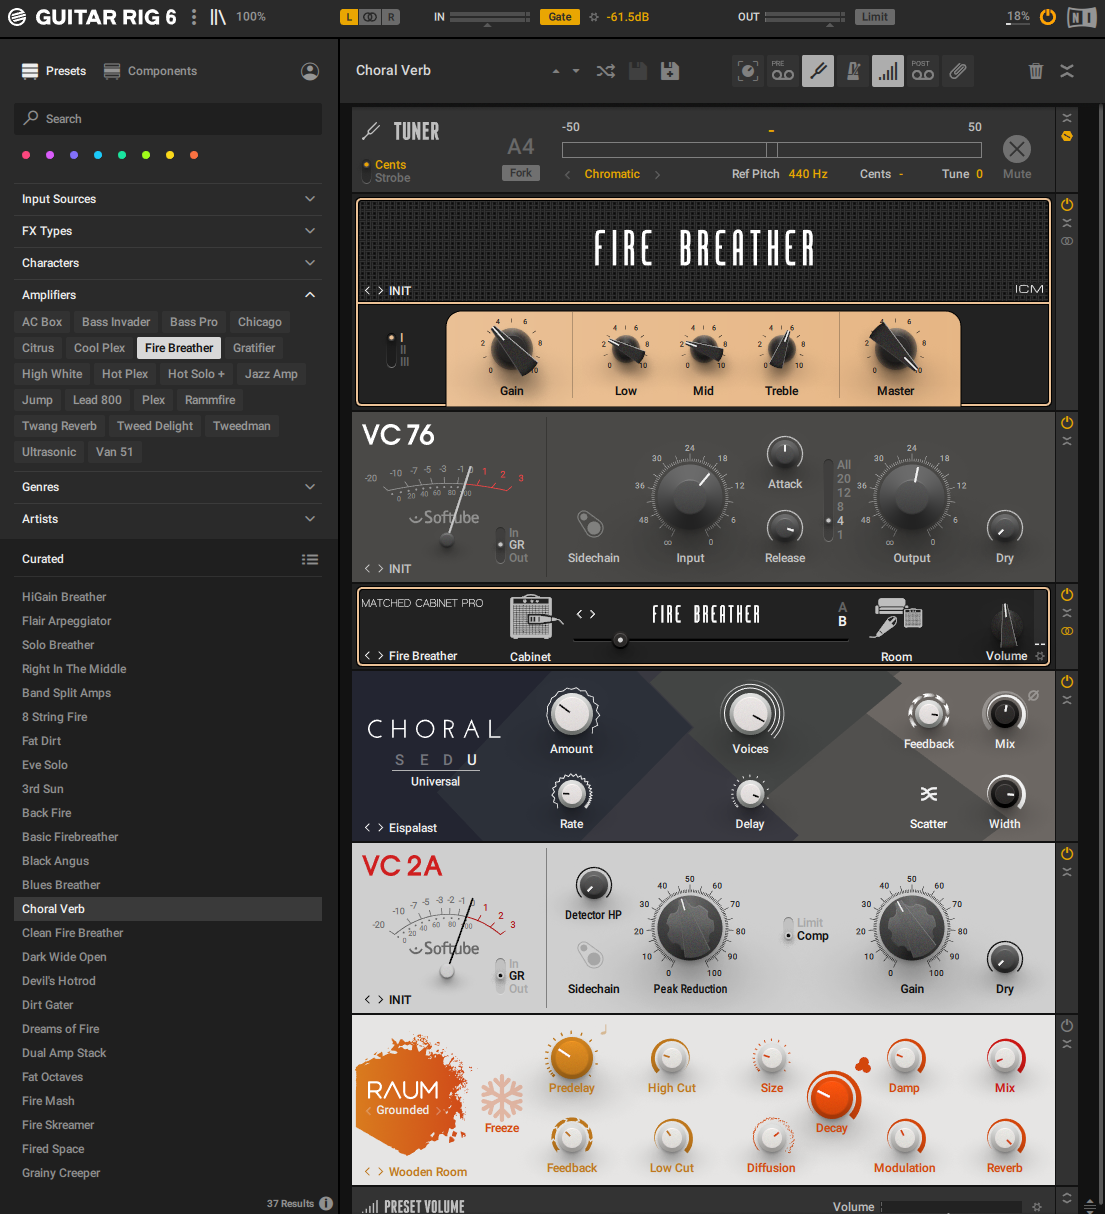This screenshot has width=1105, height=1214.
Task: Click the Scatter icon in Choral
Action: click(x=928, y=794)
